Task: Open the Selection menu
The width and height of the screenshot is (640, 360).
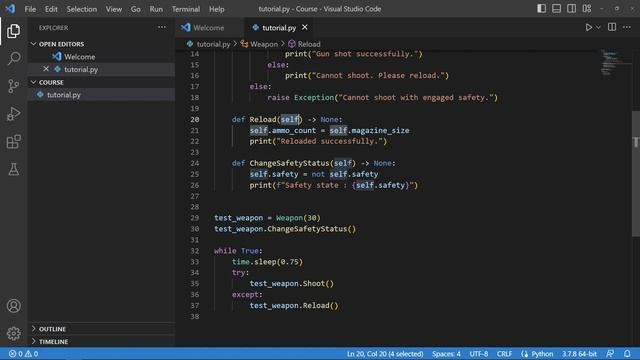Action: coord(82,9)
